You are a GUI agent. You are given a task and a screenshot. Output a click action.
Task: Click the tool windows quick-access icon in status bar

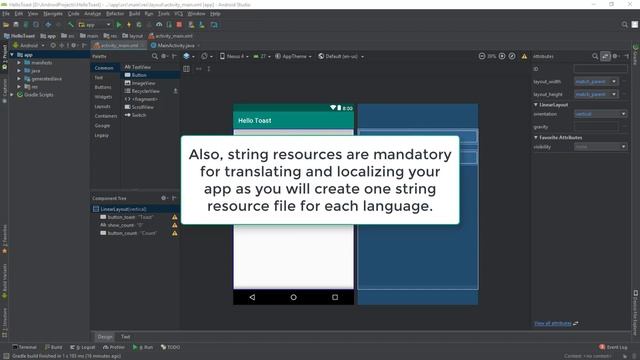coord(6,356)
